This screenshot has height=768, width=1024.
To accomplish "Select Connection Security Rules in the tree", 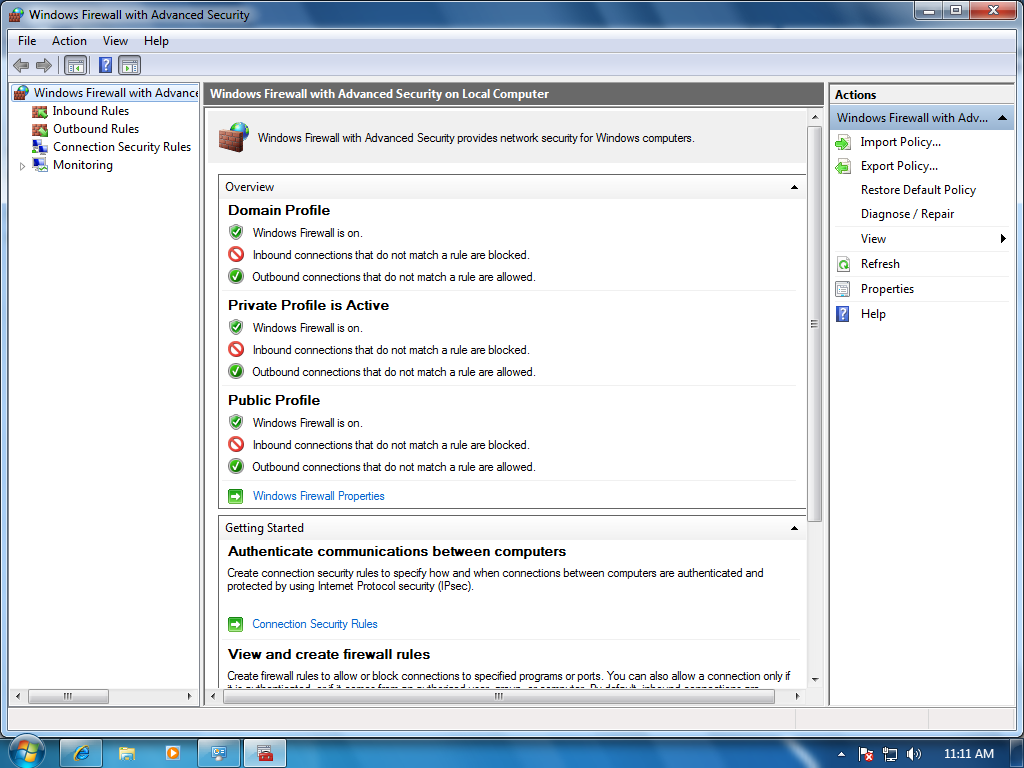I will 122,147.
